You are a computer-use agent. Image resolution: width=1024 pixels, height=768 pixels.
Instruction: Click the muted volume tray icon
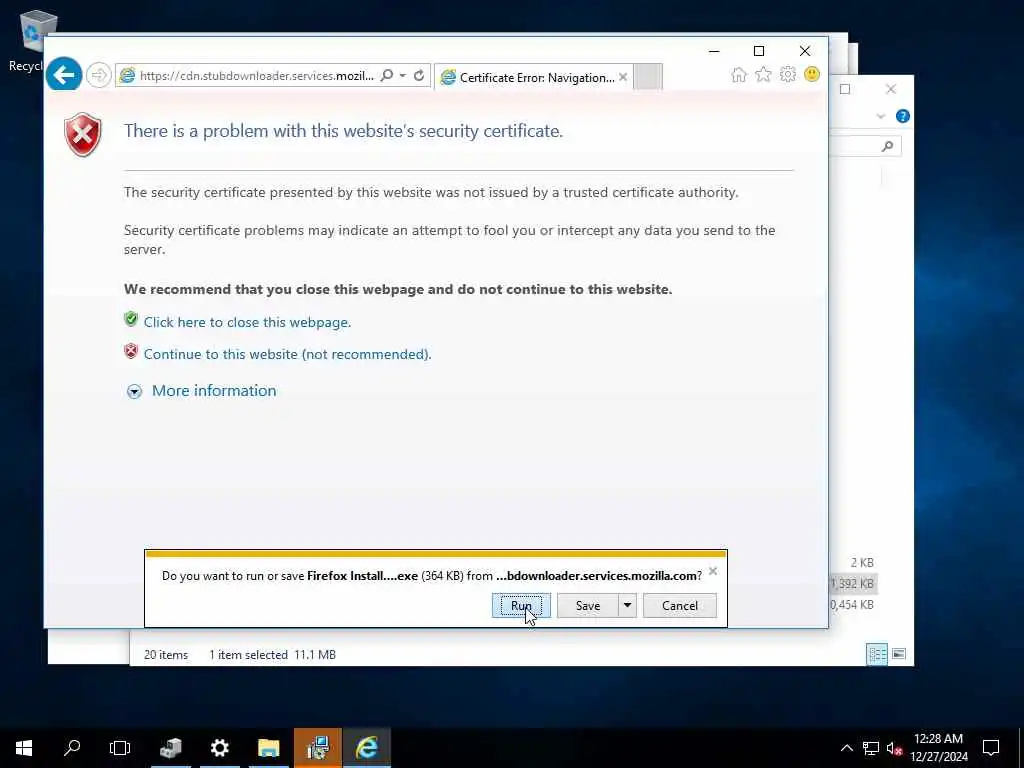894,748
